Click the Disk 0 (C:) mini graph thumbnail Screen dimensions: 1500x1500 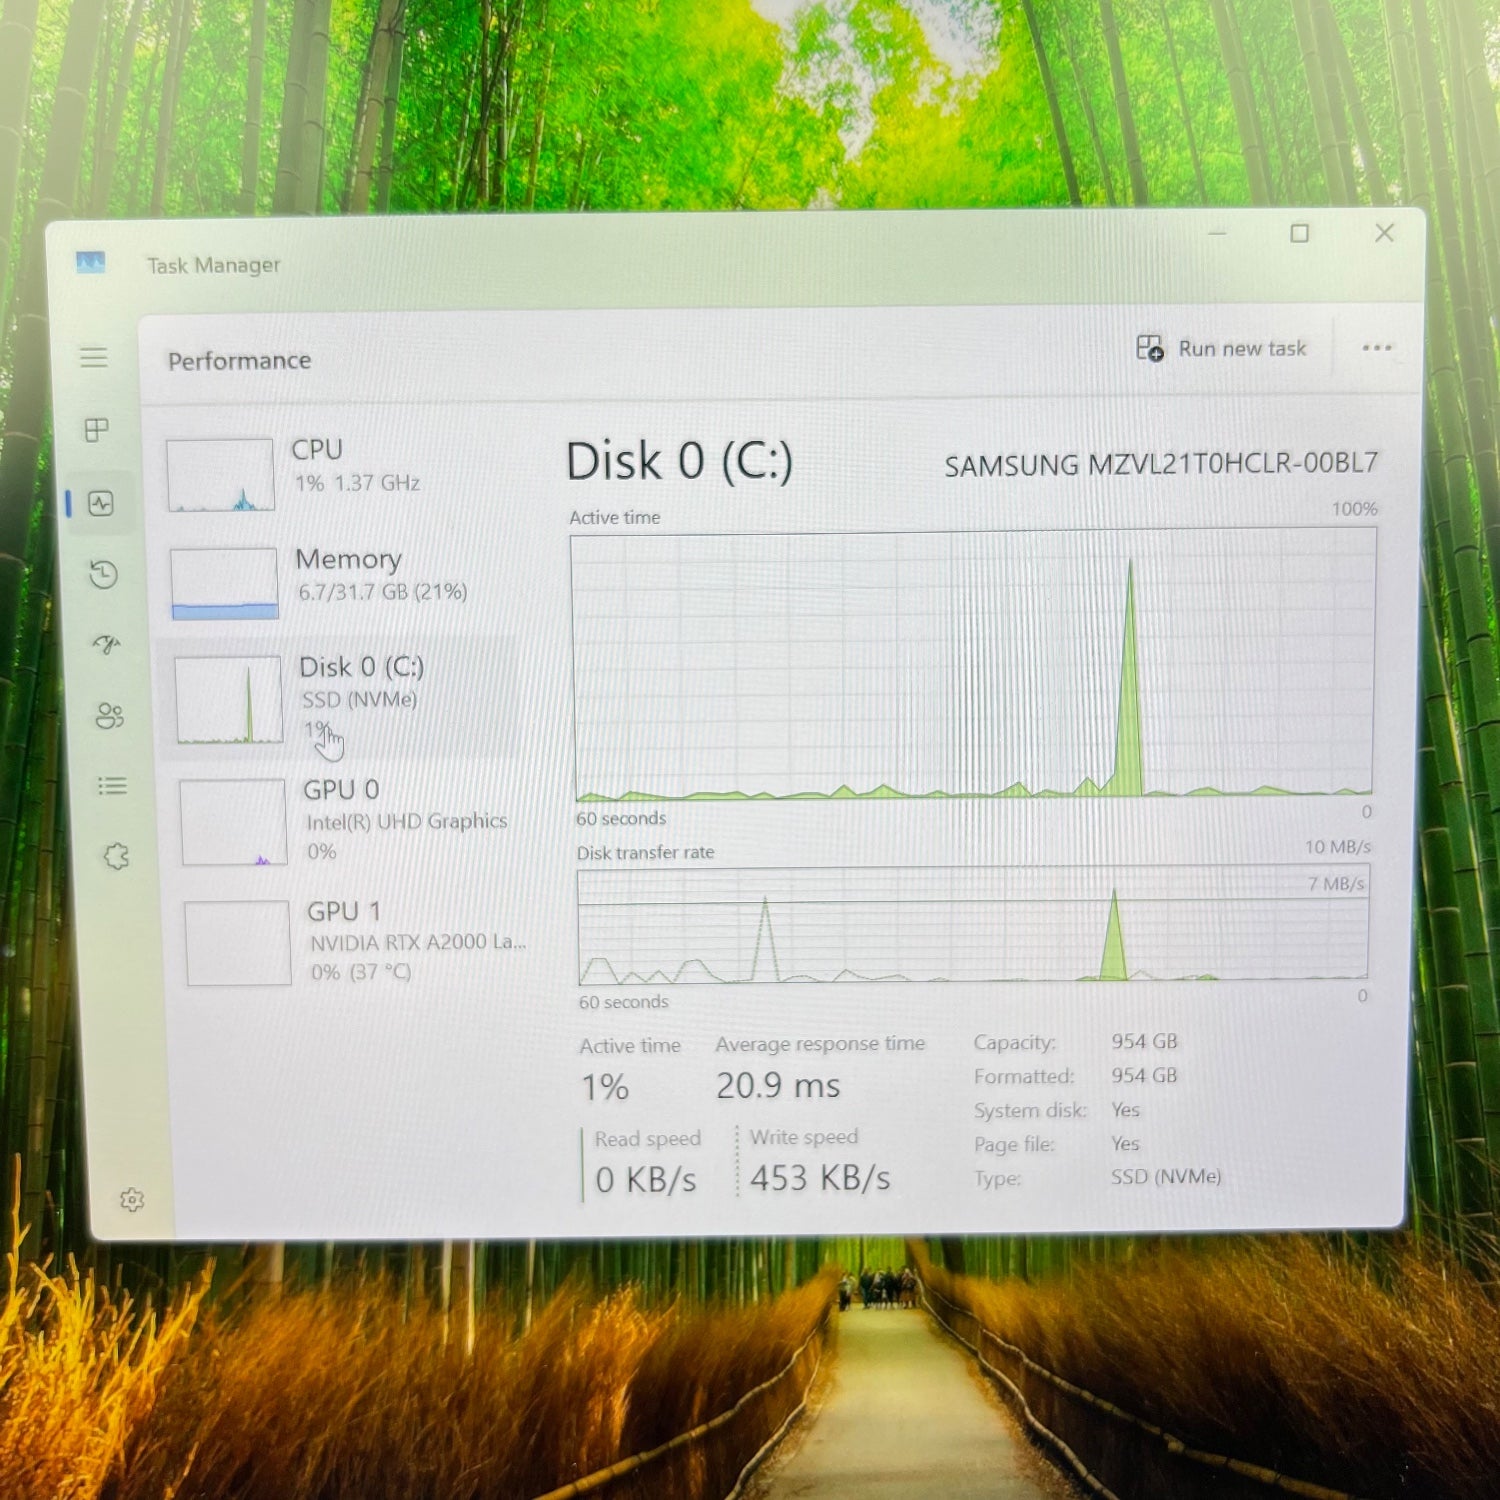(229, 700)
